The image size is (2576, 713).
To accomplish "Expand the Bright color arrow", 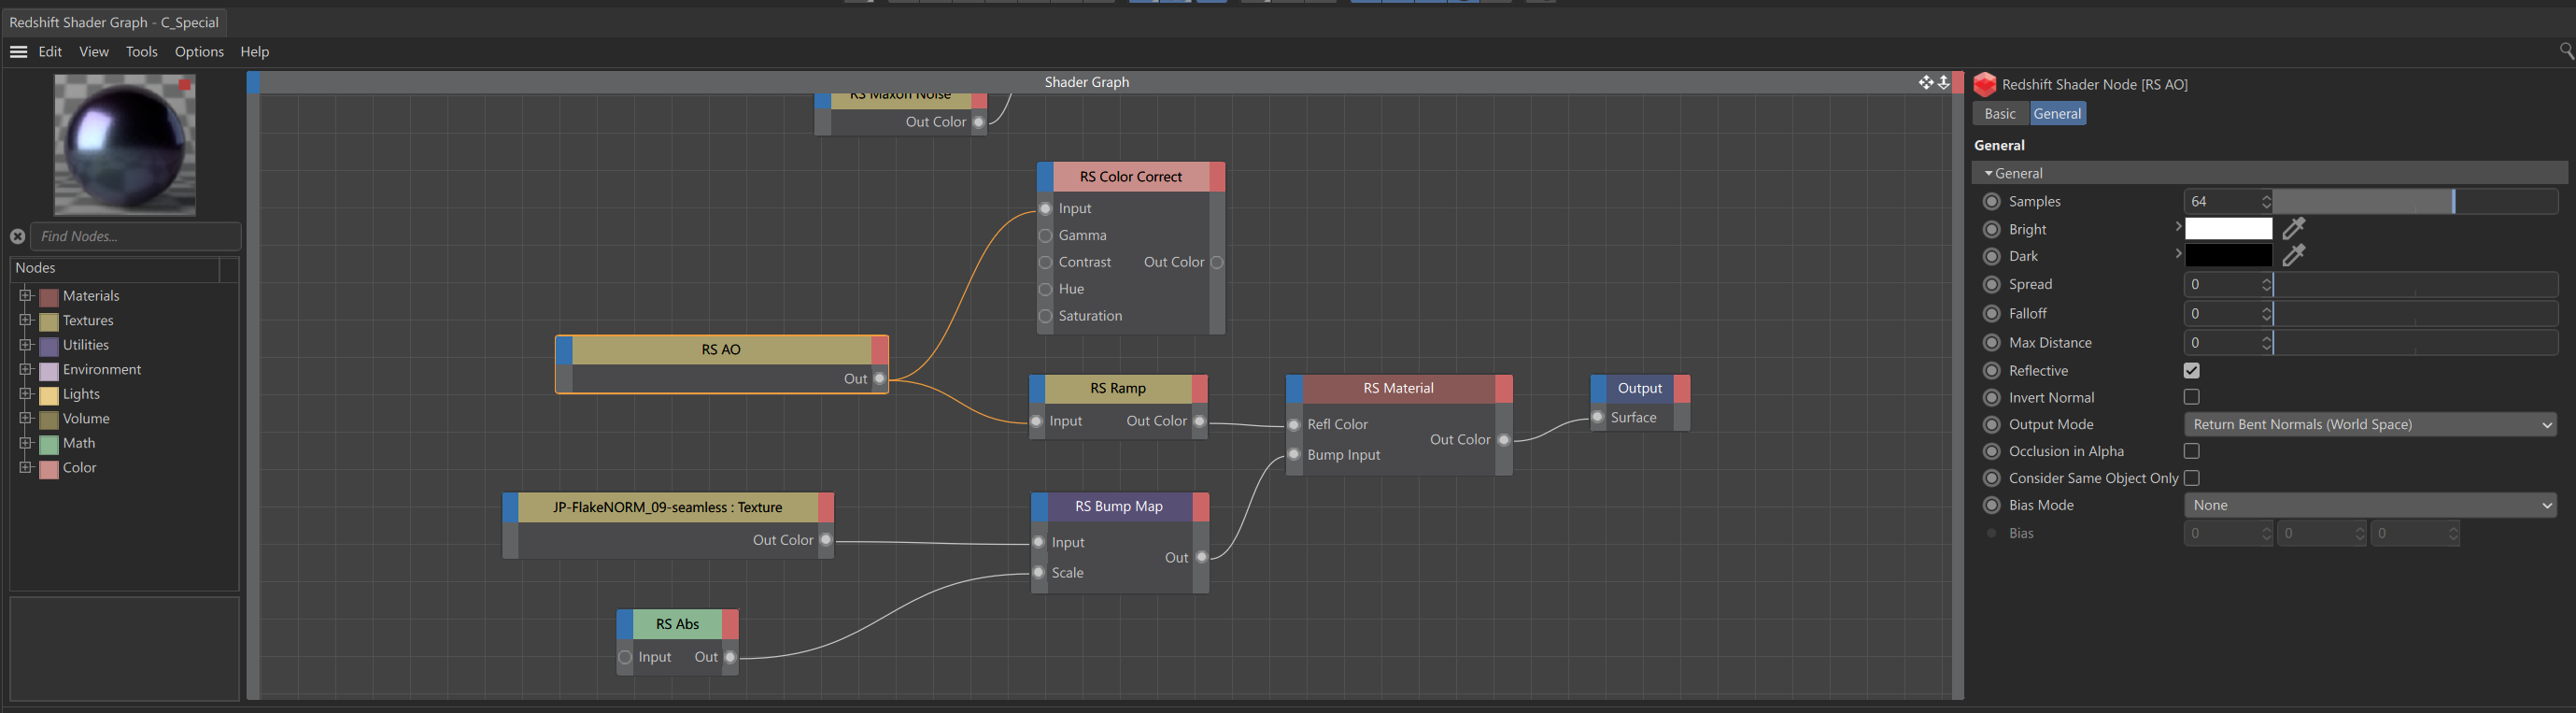I will click(x=2177, y=227).
